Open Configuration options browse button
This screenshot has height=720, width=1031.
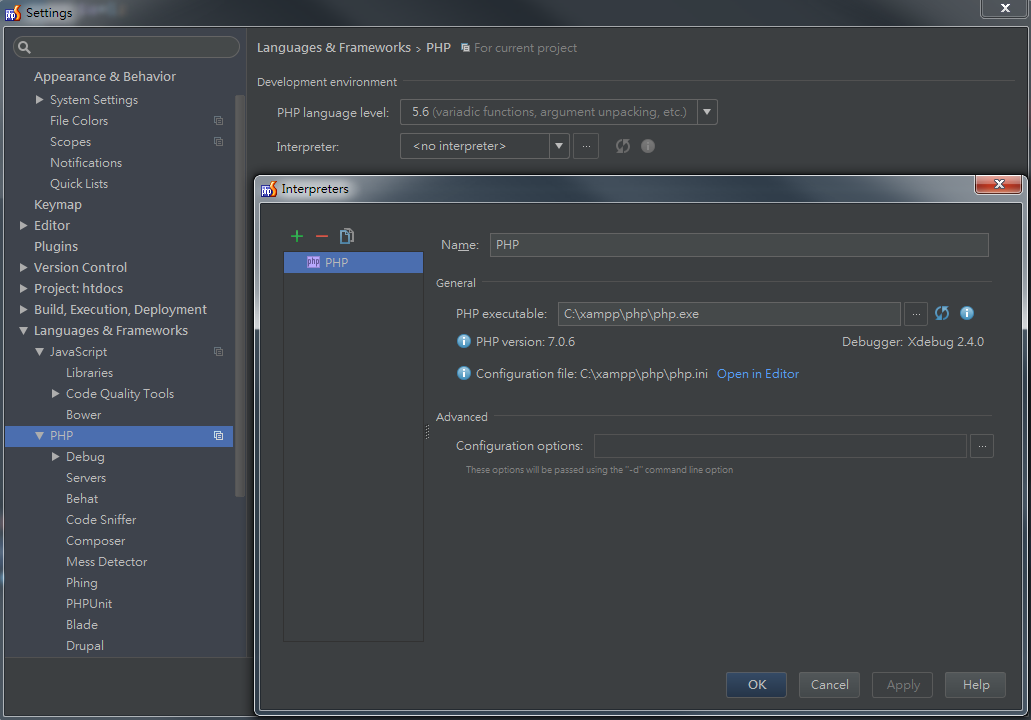point(982,446)
